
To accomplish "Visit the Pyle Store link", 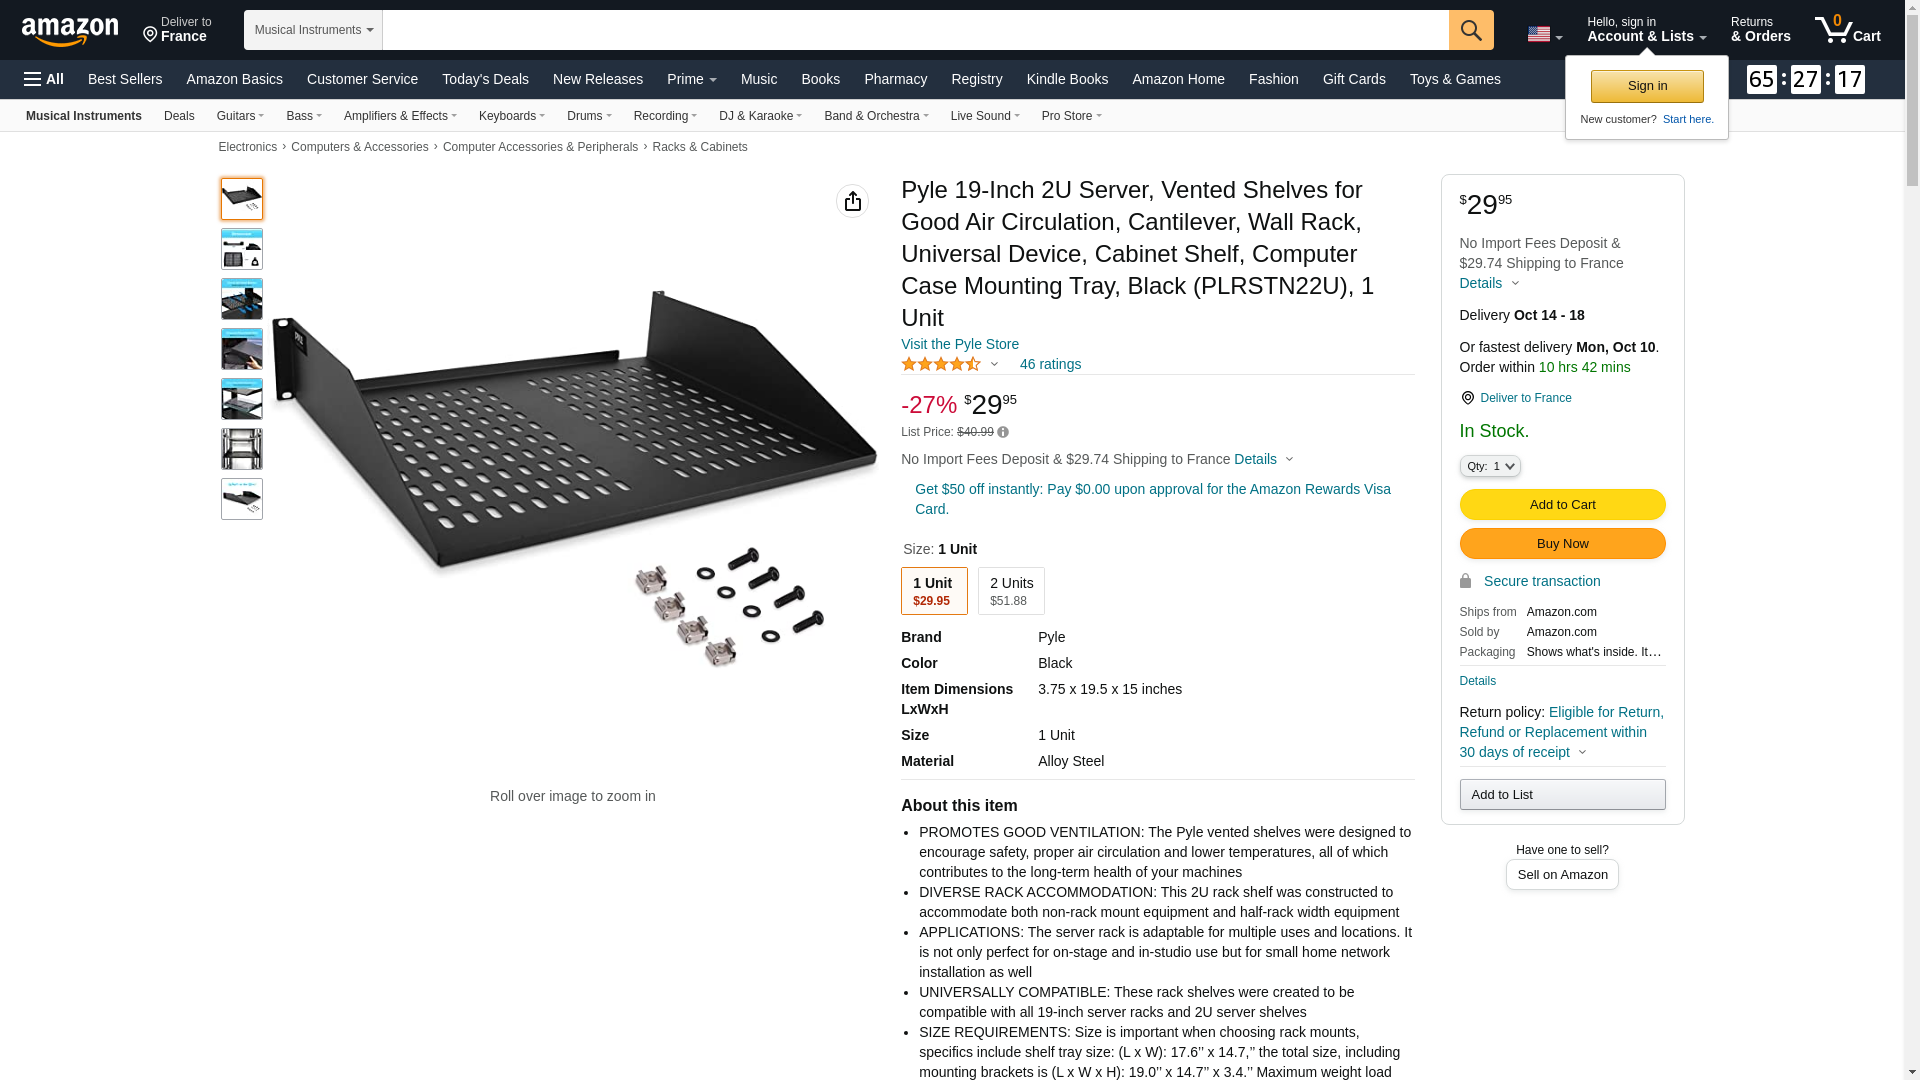I will coord(959,344).
